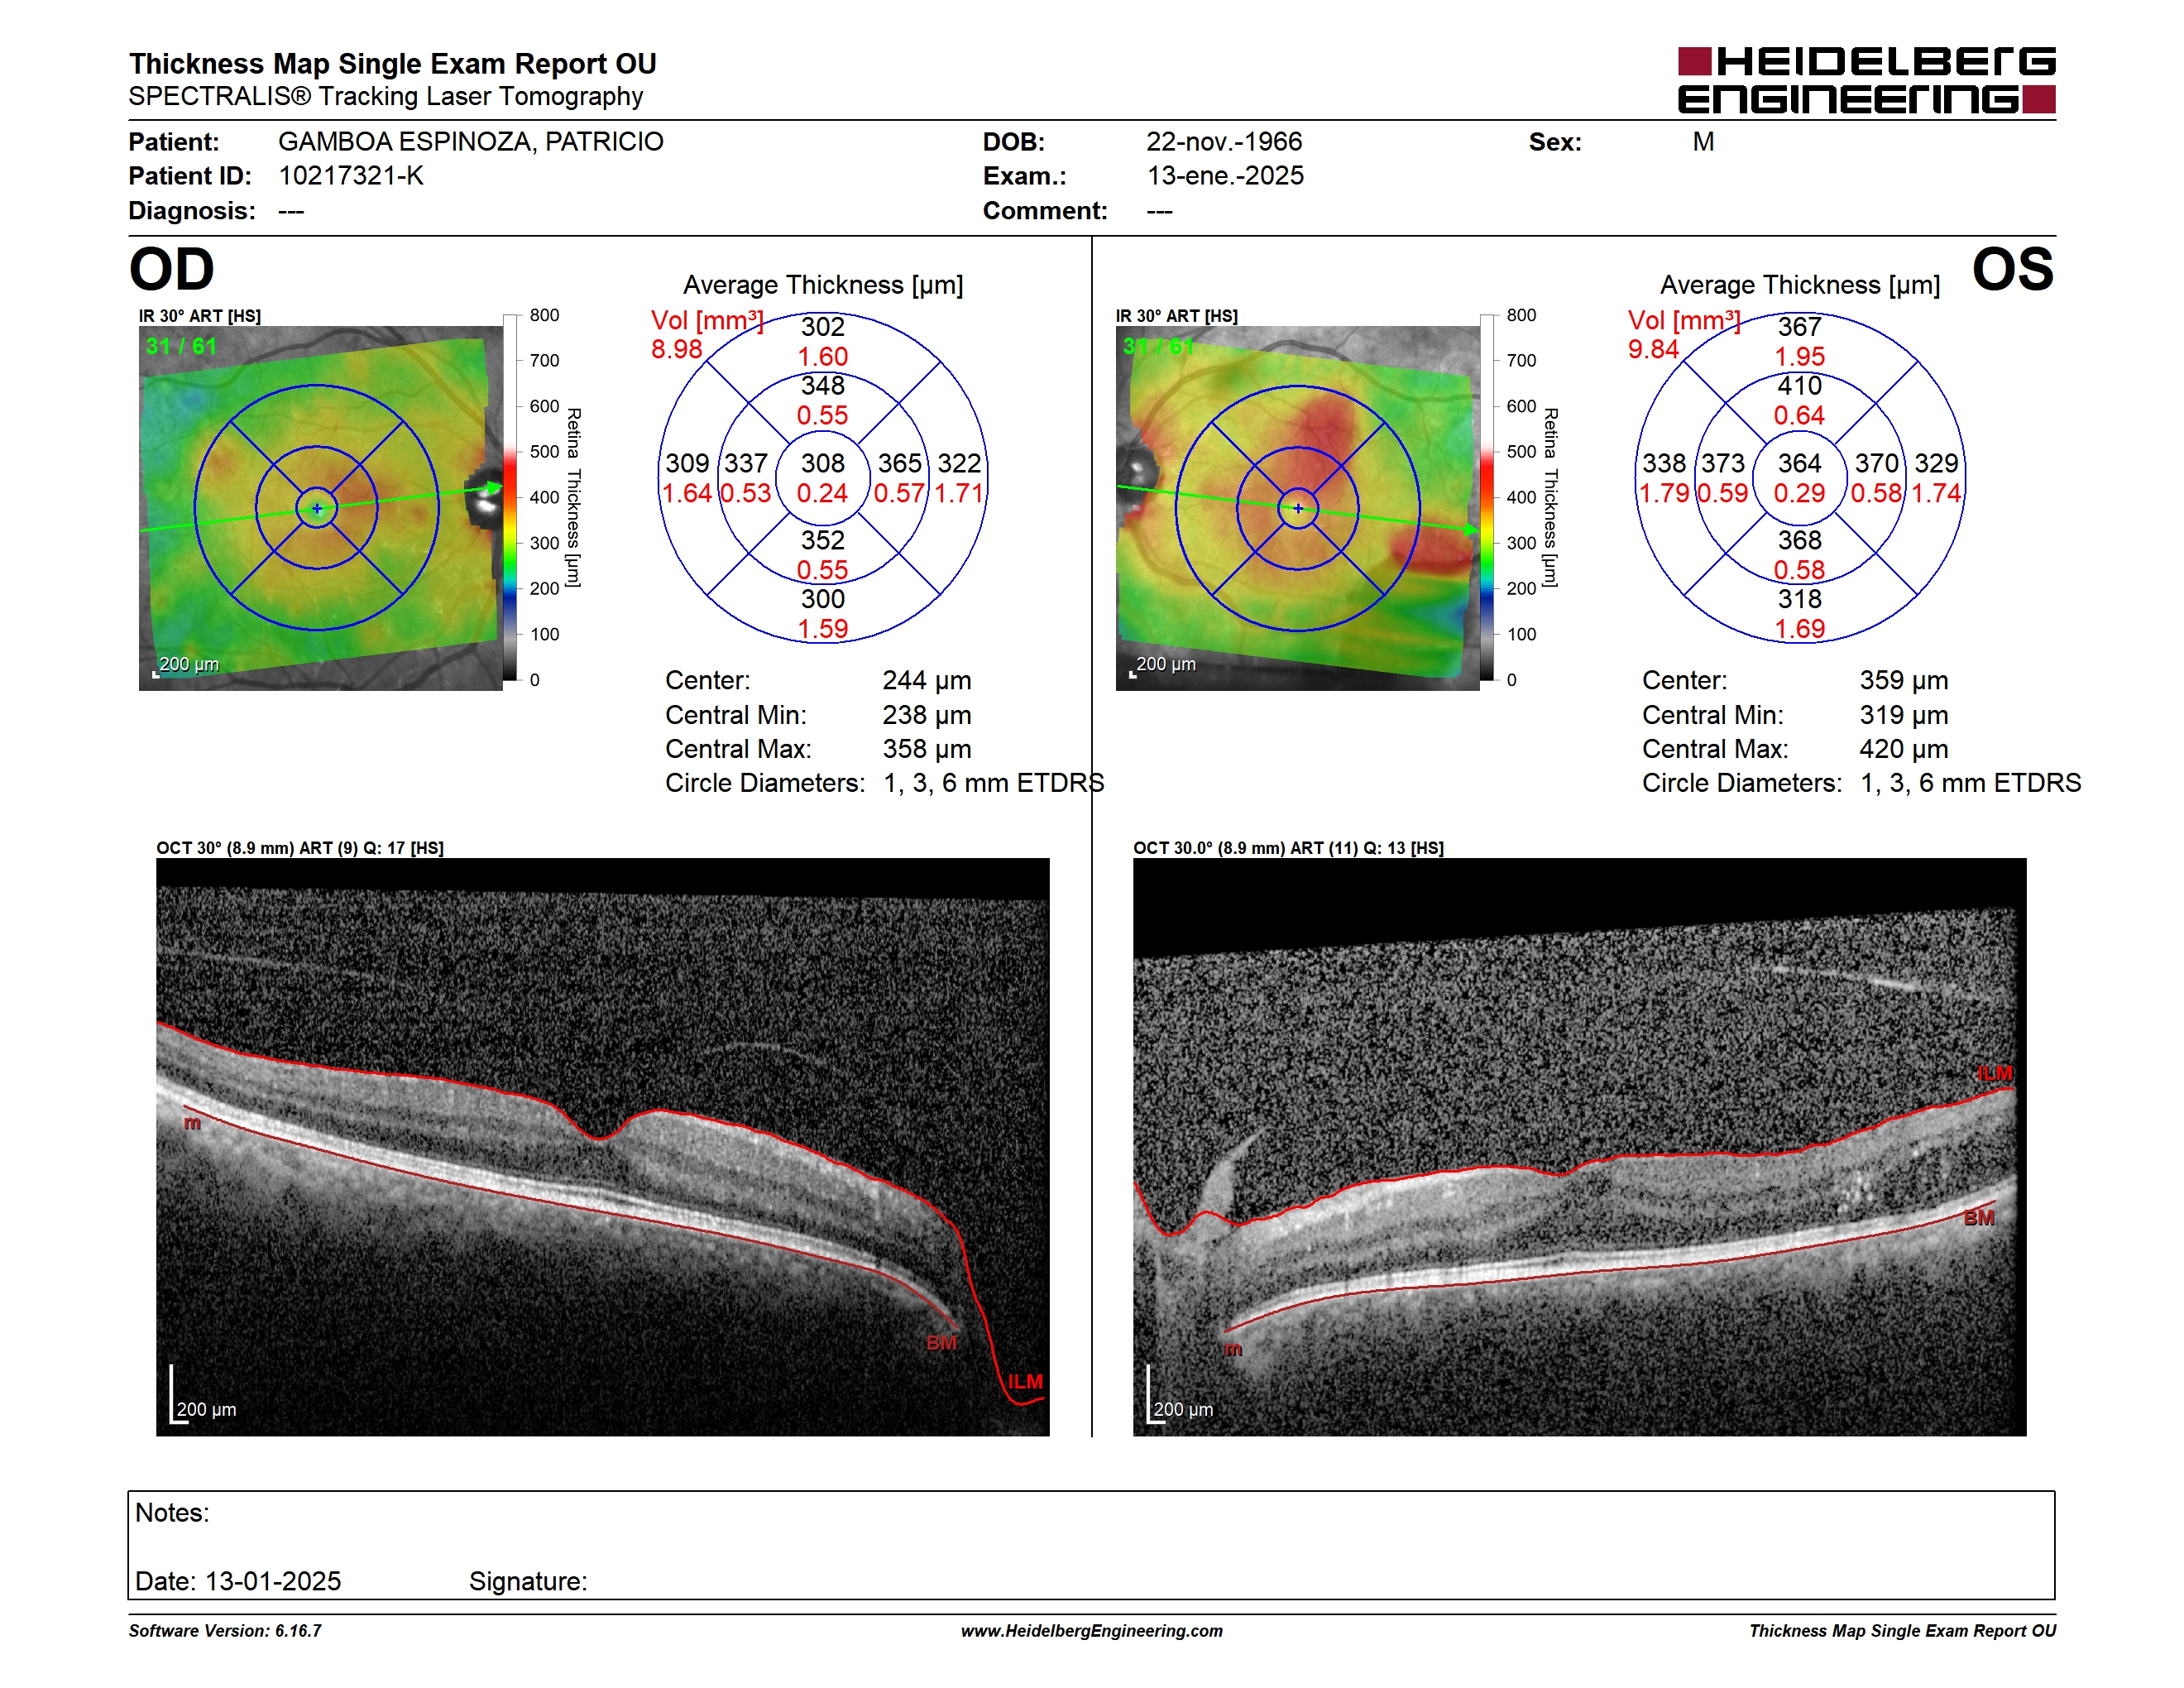Viewport: 2184px width, 1688px height.
Task: Click OD total volume 8.98
Action: pyautogui.click(x=677, y=349)
